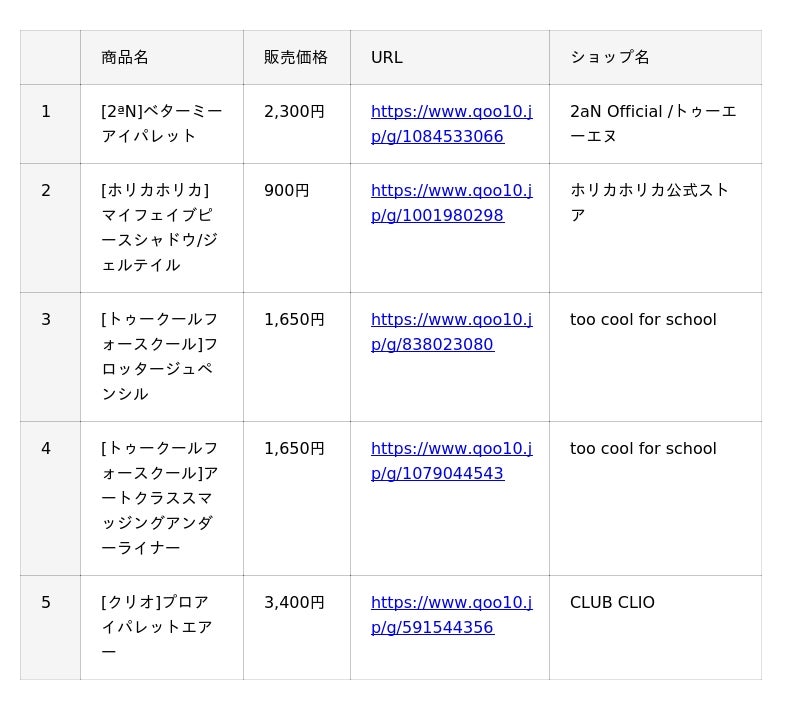Click the 販売価格 column header
The image size is (800, 710).
pyautogui.click(x=296, y=57)
